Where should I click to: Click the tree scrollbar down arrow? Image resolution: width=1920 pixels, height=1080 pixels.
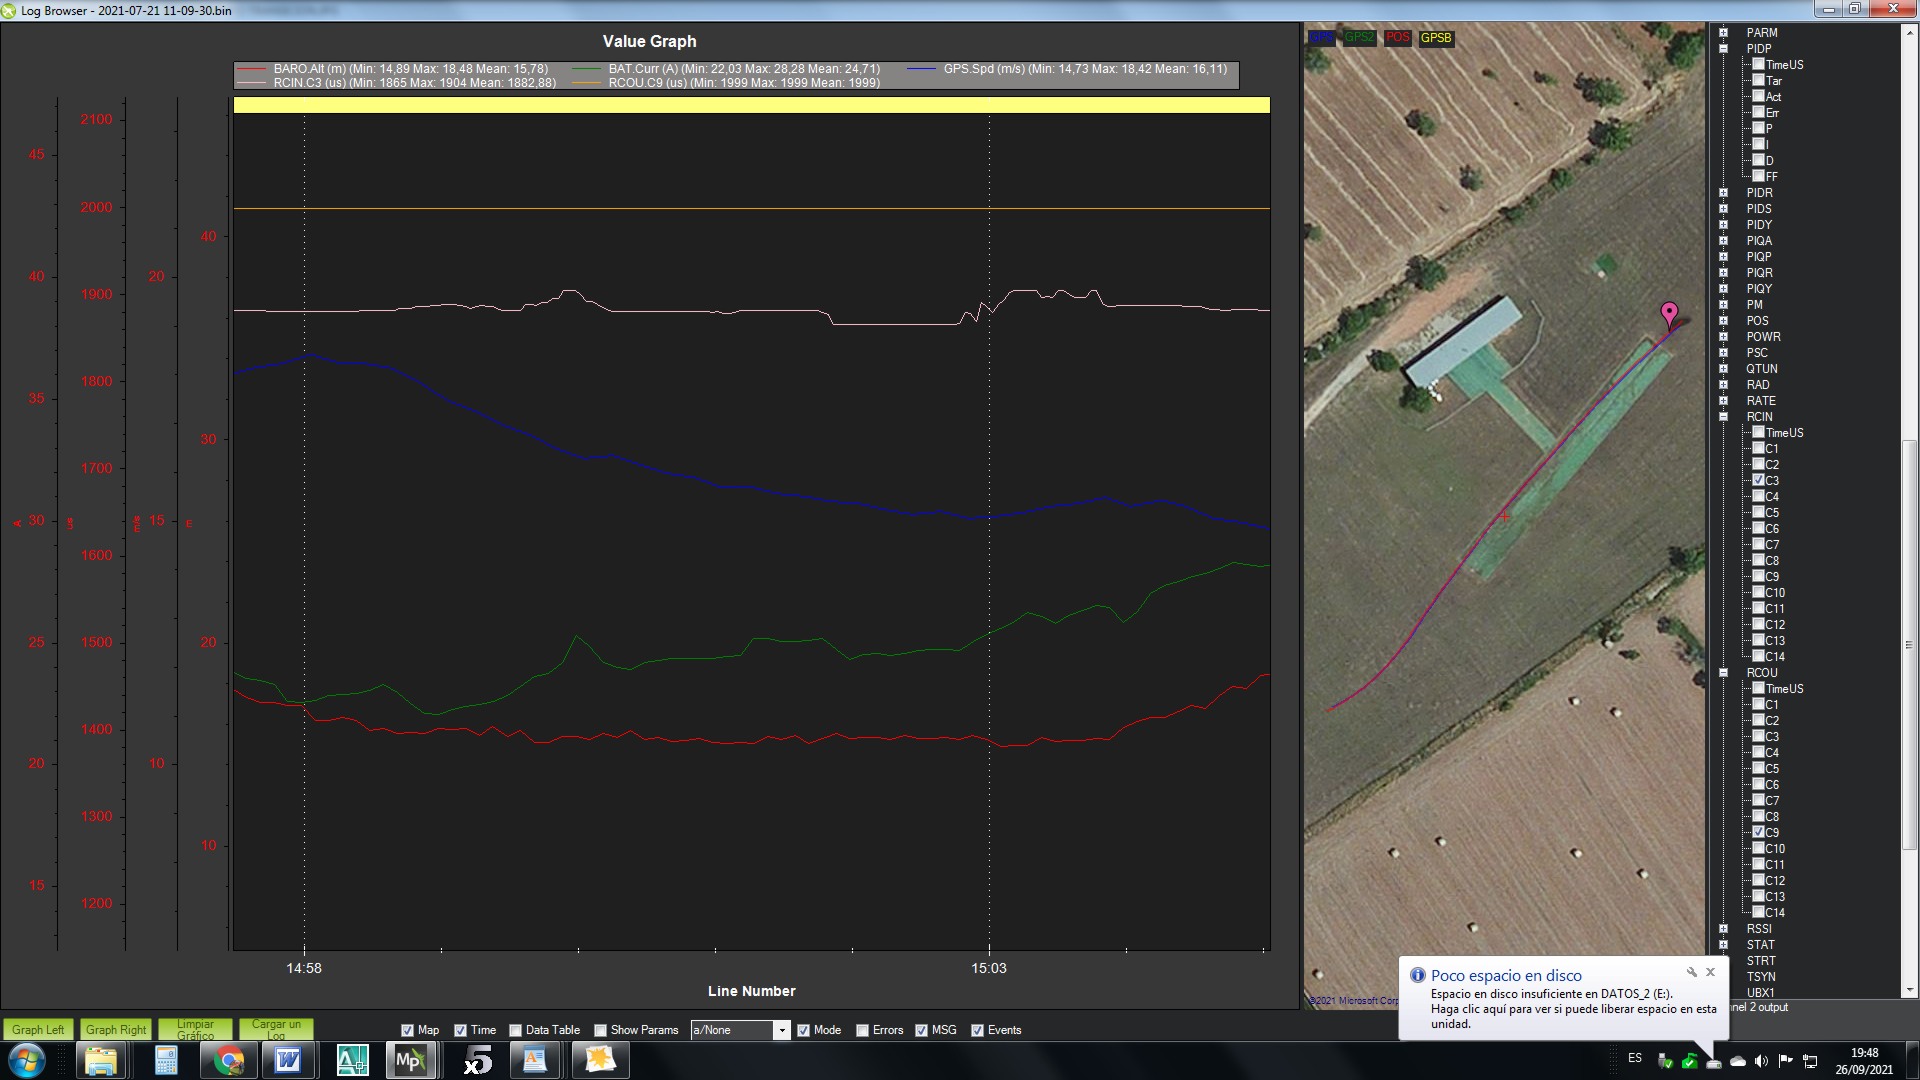(1909, 991)
